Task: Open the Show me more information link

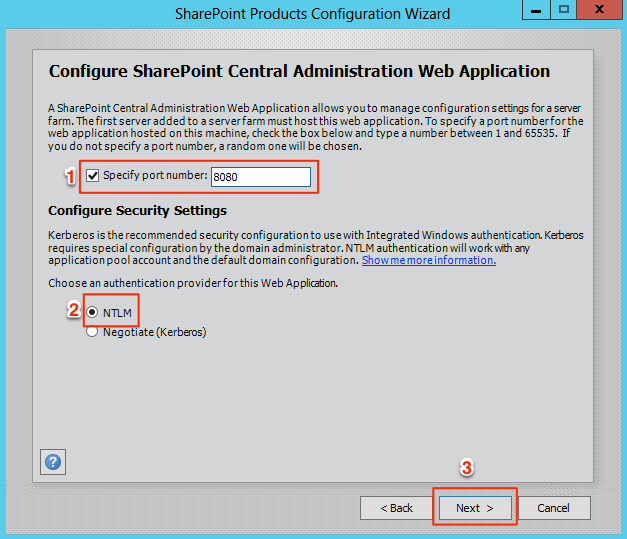Action: click(x=429, y=260)
